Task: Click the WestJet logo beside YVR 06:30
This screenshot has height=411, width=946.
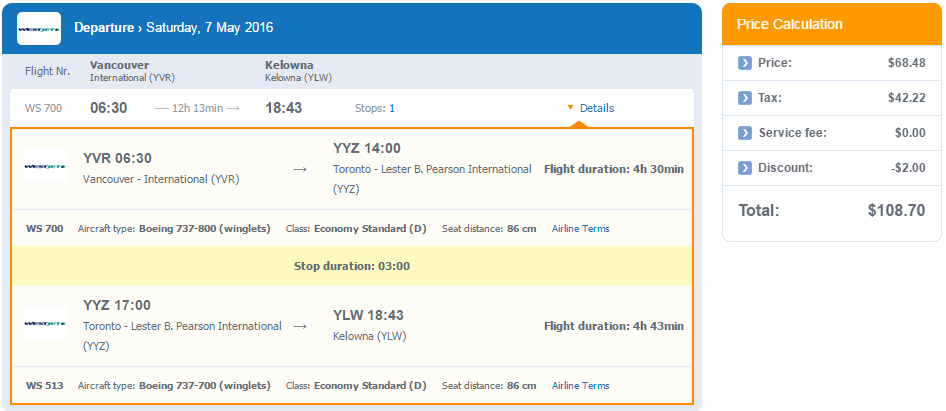Action: coord(45,166)
